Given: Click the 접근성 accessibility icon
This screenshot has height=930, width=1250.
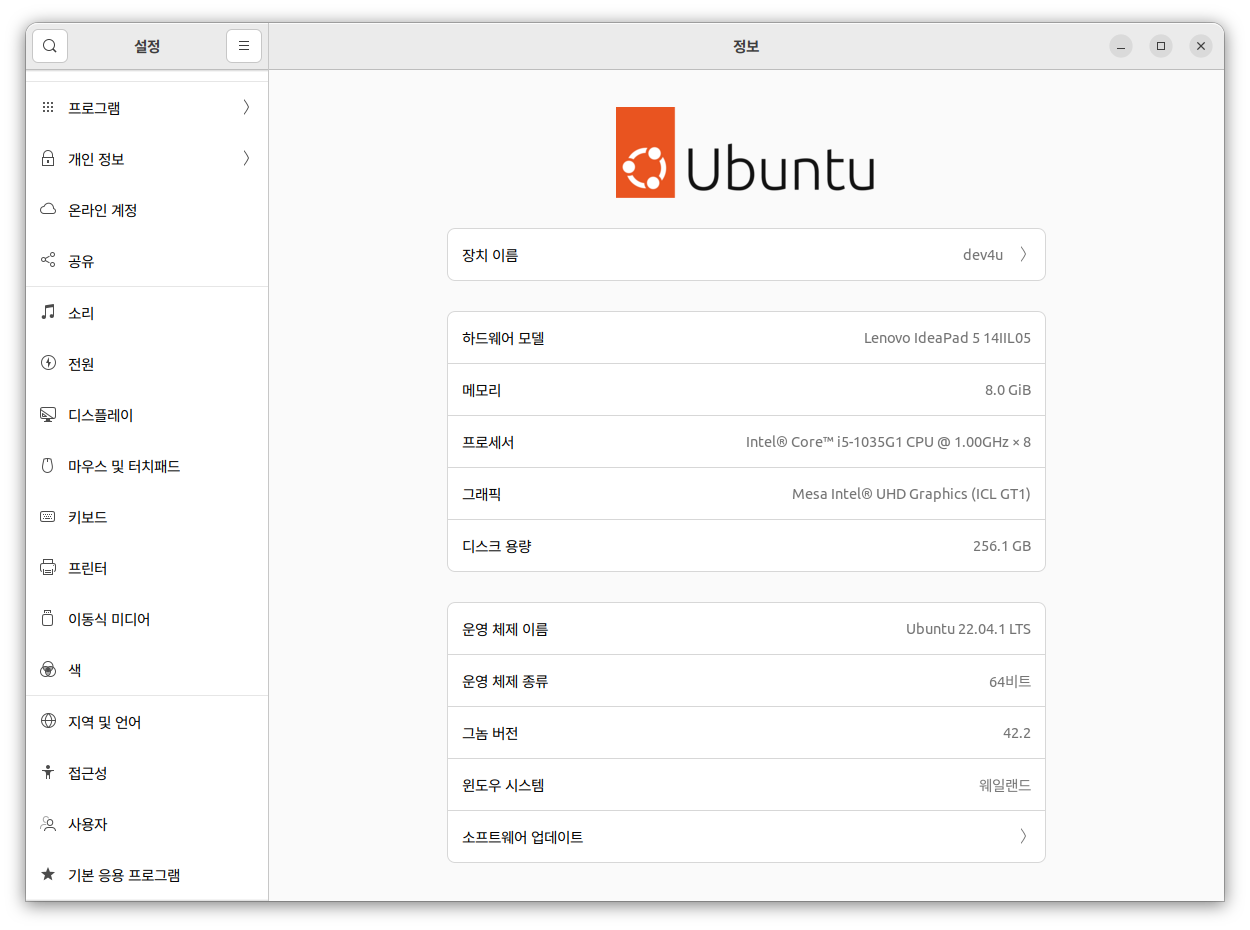Looking at the screenshot, I should point(48,772).
